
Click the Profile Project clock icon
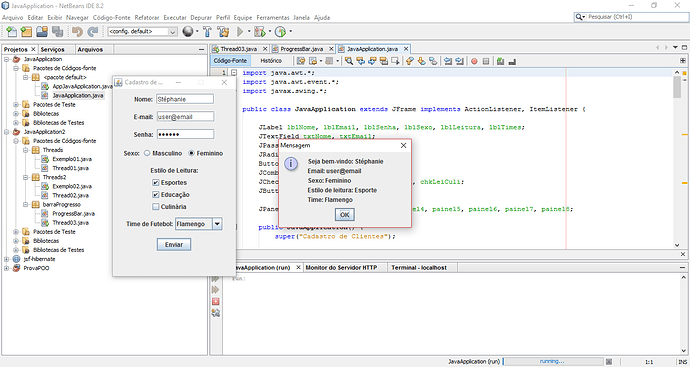click(280, 31)
